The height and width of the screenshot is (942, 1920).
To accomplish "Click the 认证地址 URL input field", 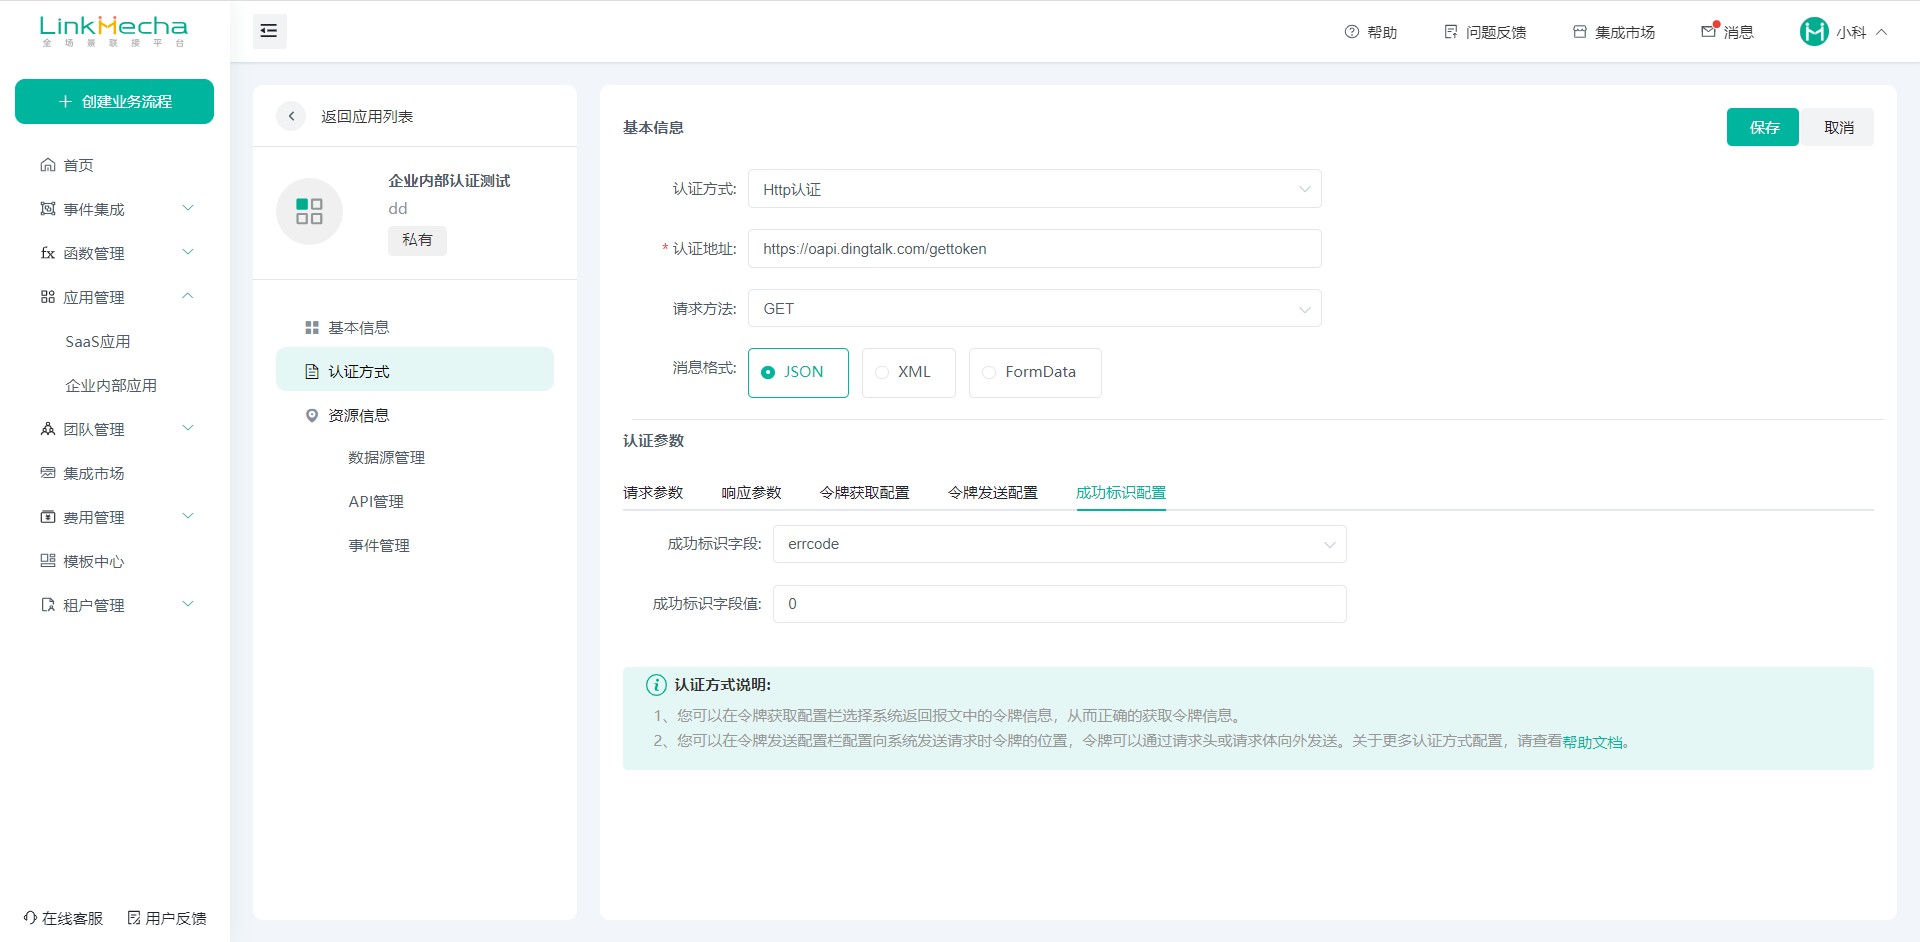I will [x=1034, y=249].
